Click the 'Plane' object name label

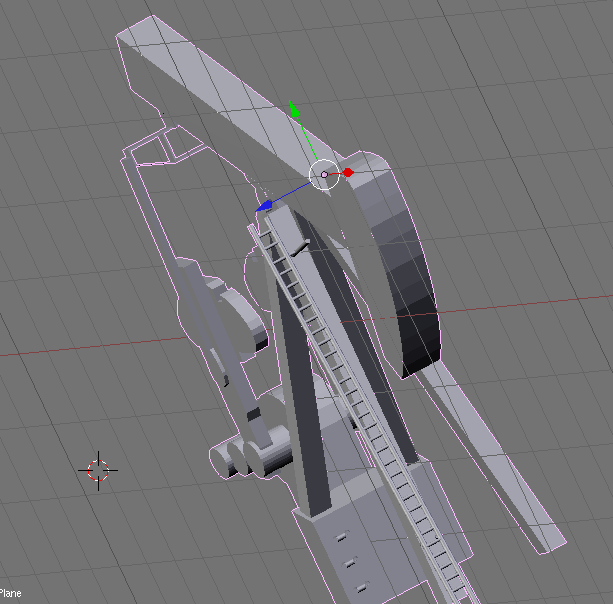11,593
